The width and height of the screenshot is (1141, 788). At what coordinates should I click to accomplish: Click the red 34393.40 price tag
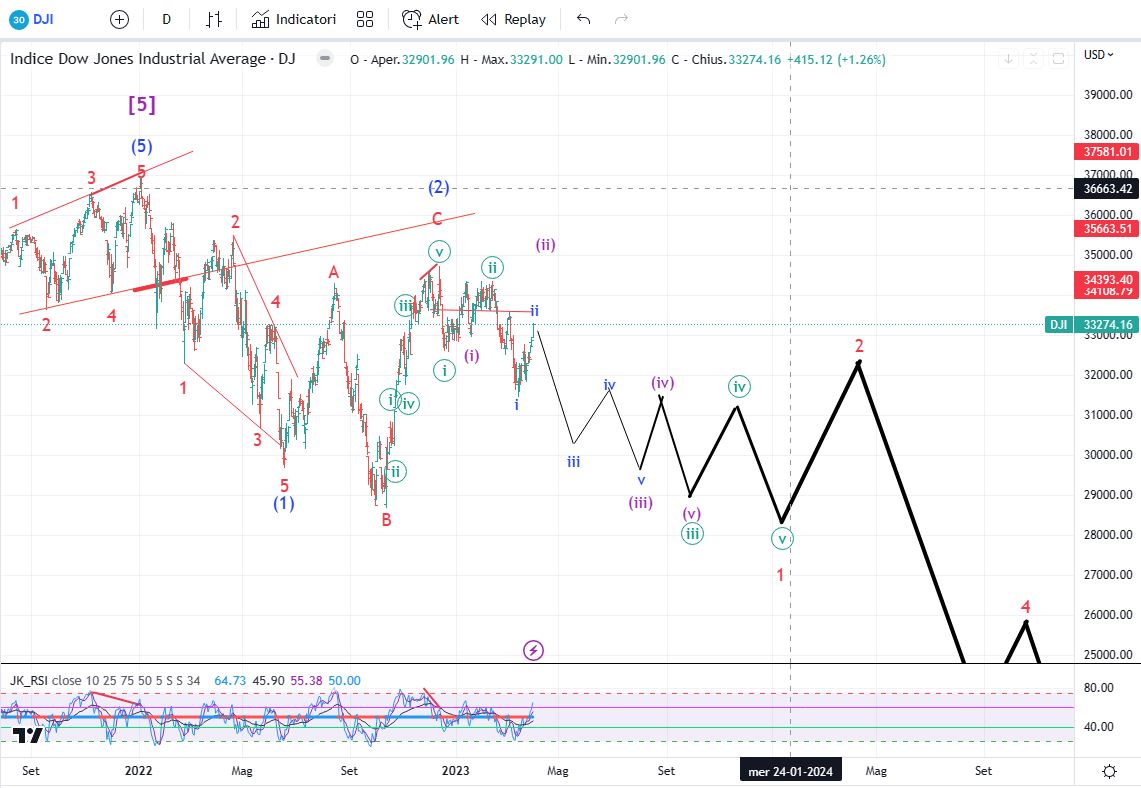[x=1107, y=279]
